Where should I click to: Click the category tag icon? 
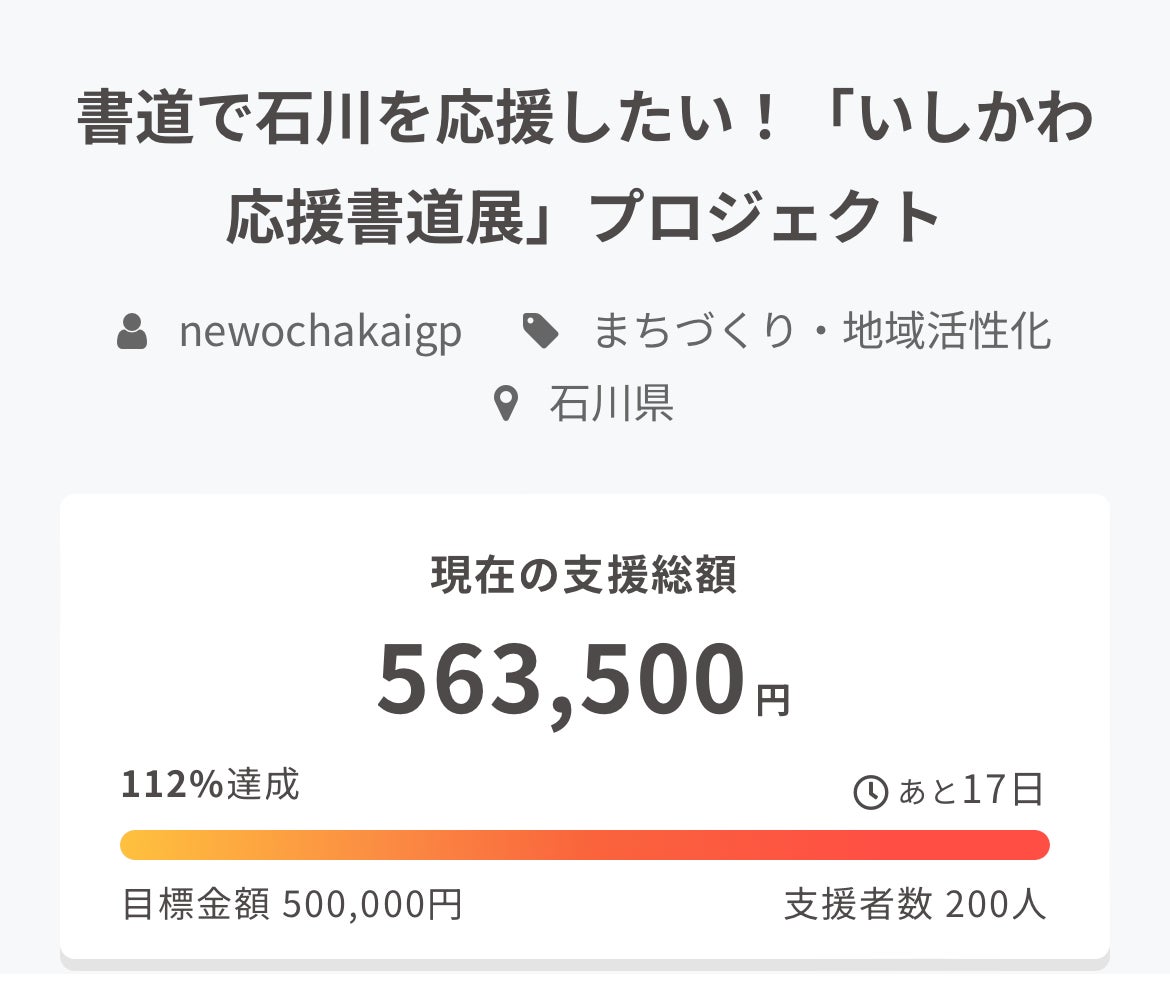(x=541, y=332)
